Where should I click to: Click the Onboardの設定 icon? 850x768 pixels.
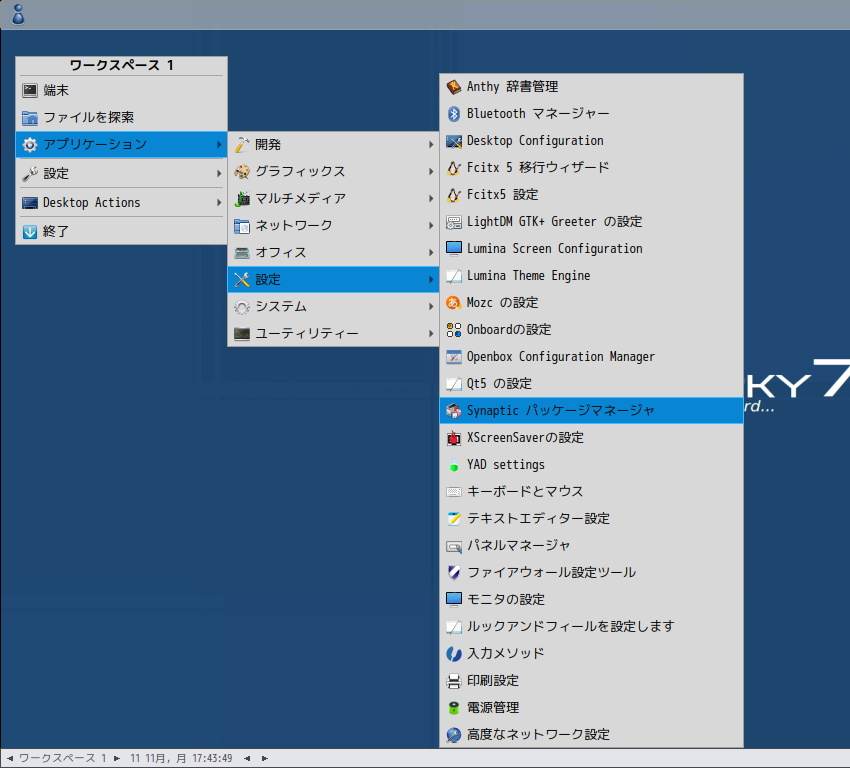tap(454, 330)
